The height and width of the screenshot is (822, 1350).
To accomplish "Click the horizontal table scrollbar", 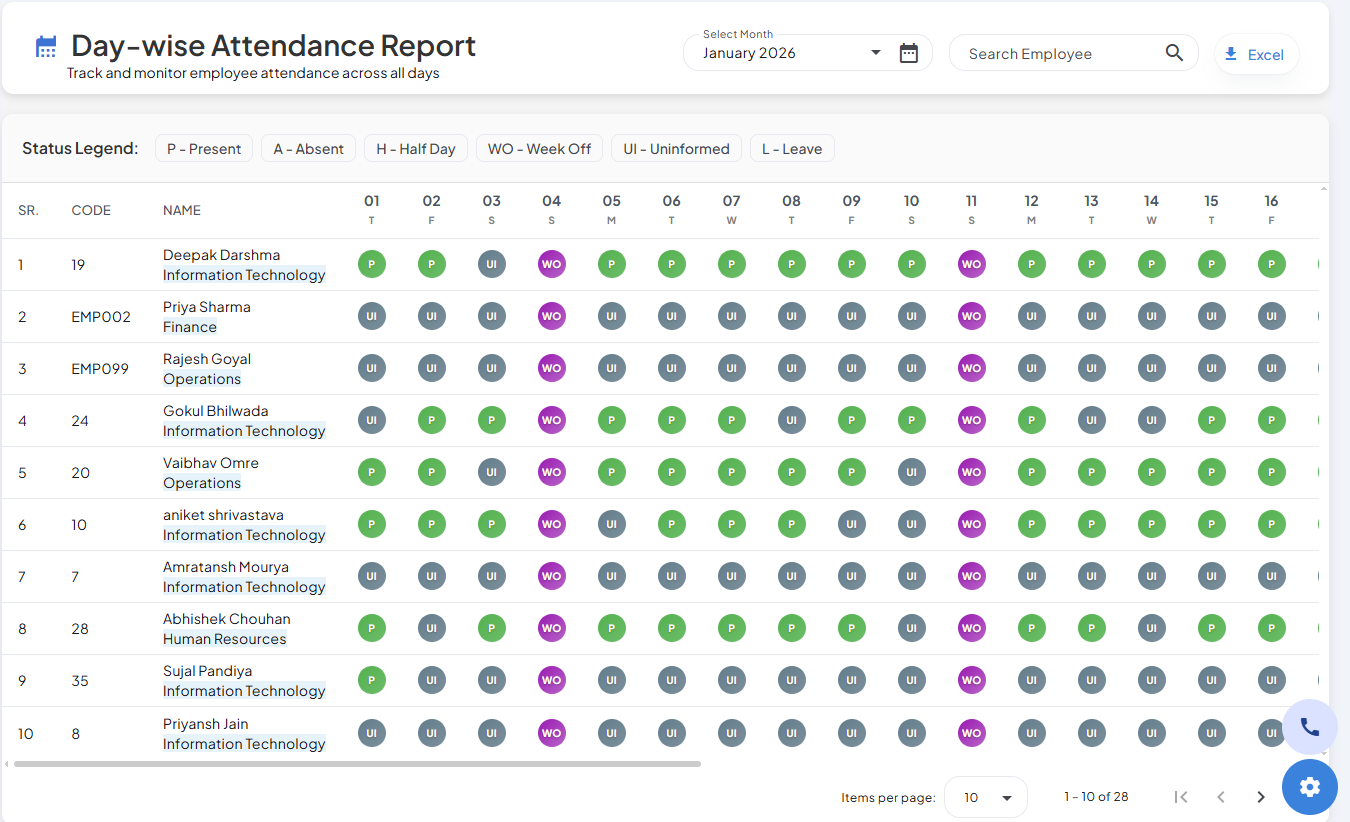I will pyautogui.click(x=357, y=764).
